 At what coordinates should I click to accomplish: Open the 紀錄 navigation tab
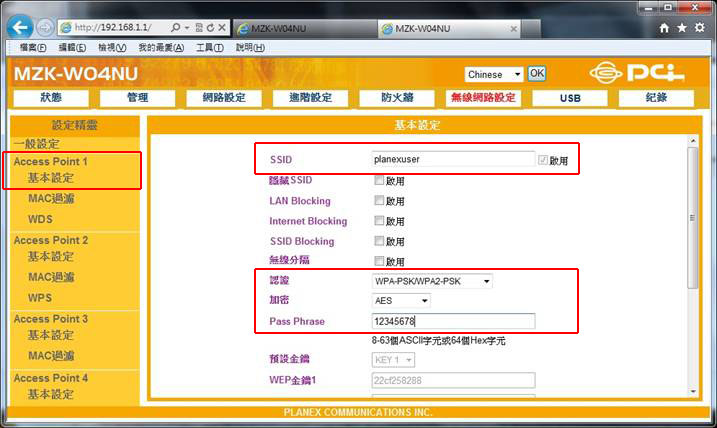coord(656,98)
